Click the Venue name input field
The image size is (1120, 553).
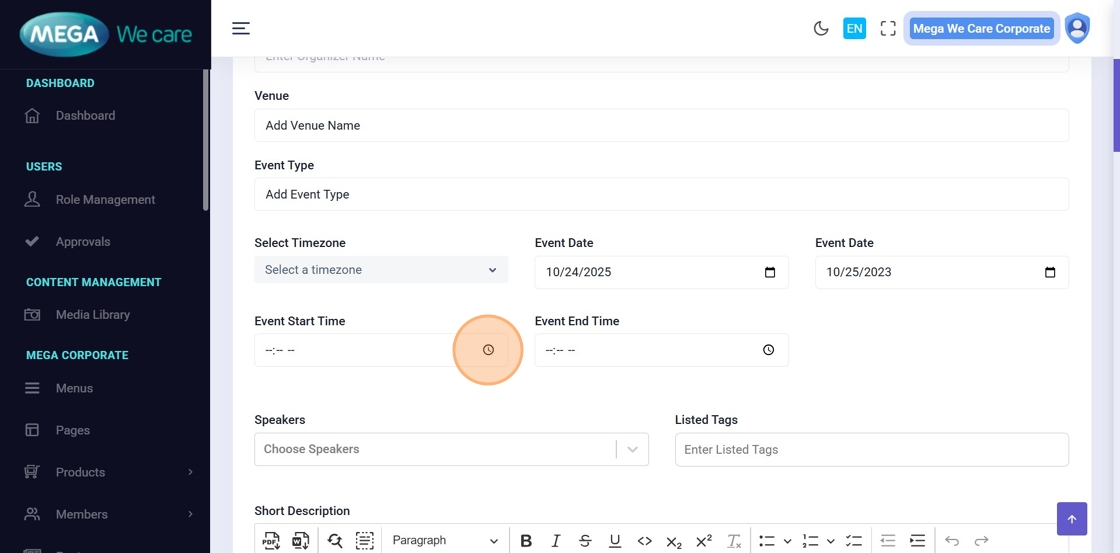[x=661, y=125]
